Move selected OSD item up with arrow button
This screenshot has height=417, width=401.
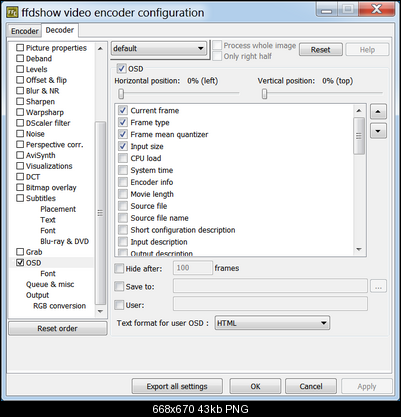pos(378,111)
